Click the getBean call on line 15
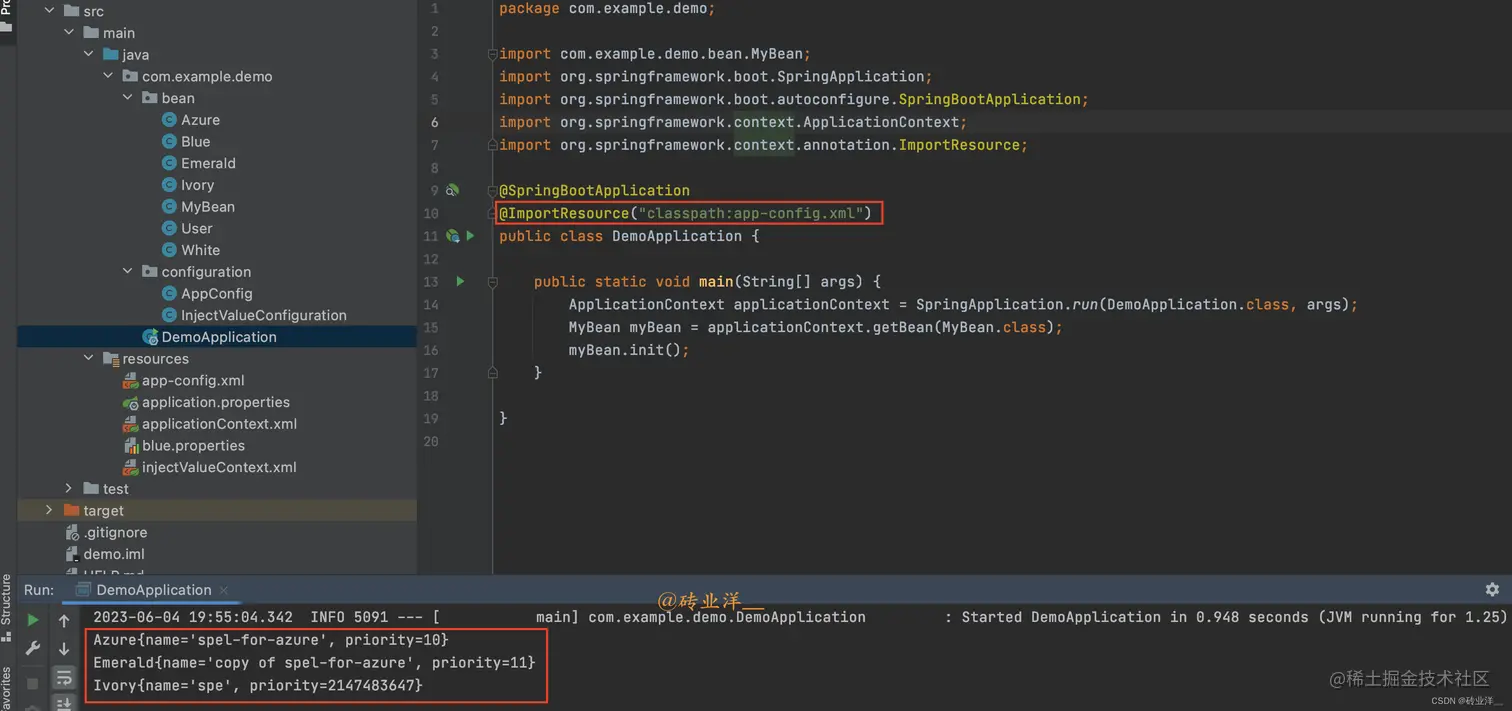1512x711 pixels. (x=884, y=327)
